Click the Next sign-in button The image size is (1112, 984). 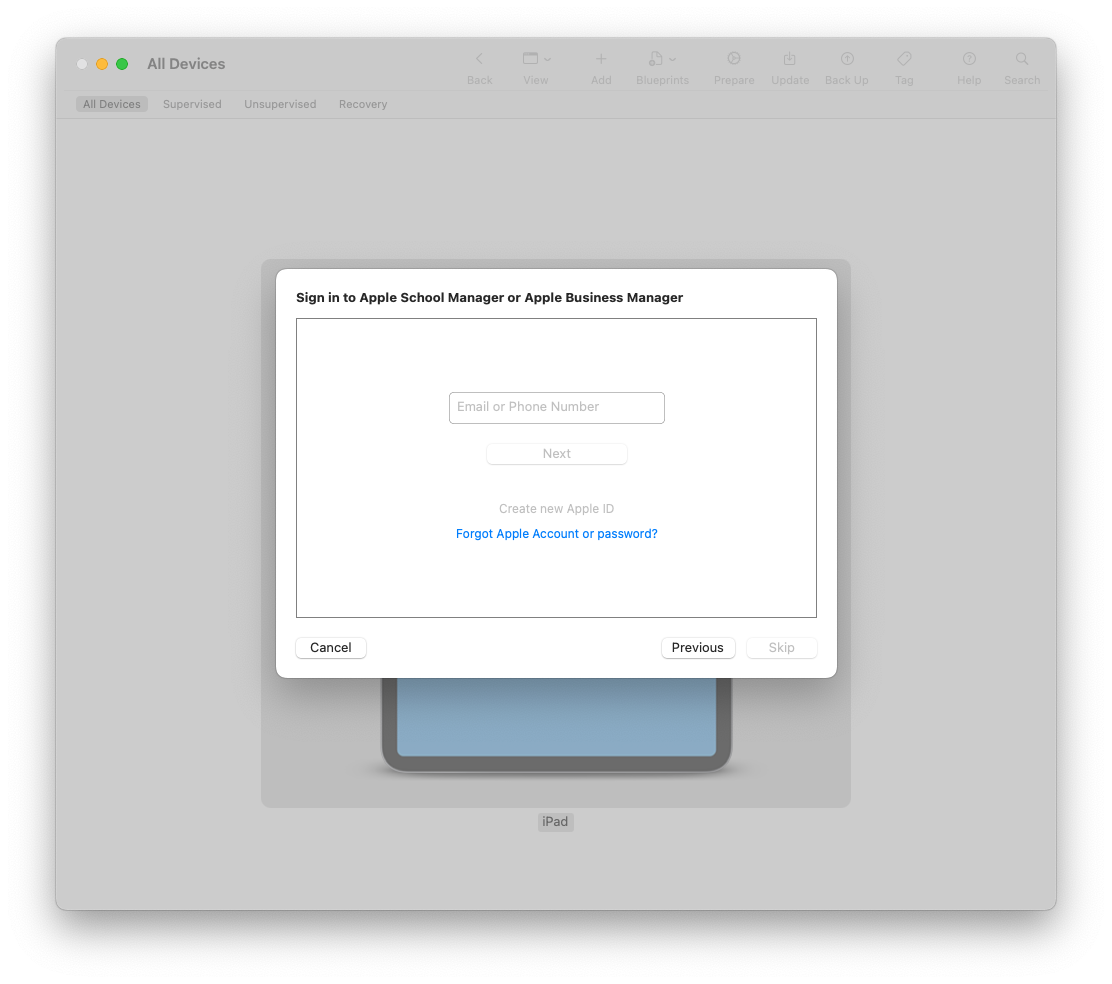(x=557, y=454)
